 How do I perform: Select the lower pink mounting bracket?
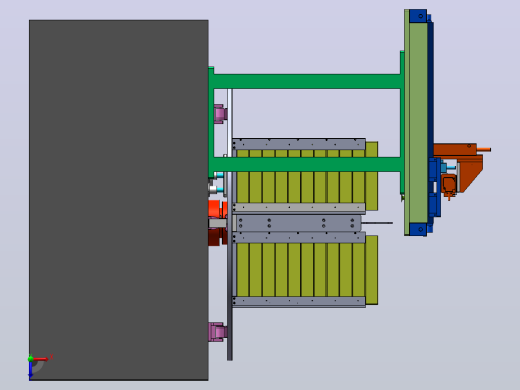click(x=218, y=332)
